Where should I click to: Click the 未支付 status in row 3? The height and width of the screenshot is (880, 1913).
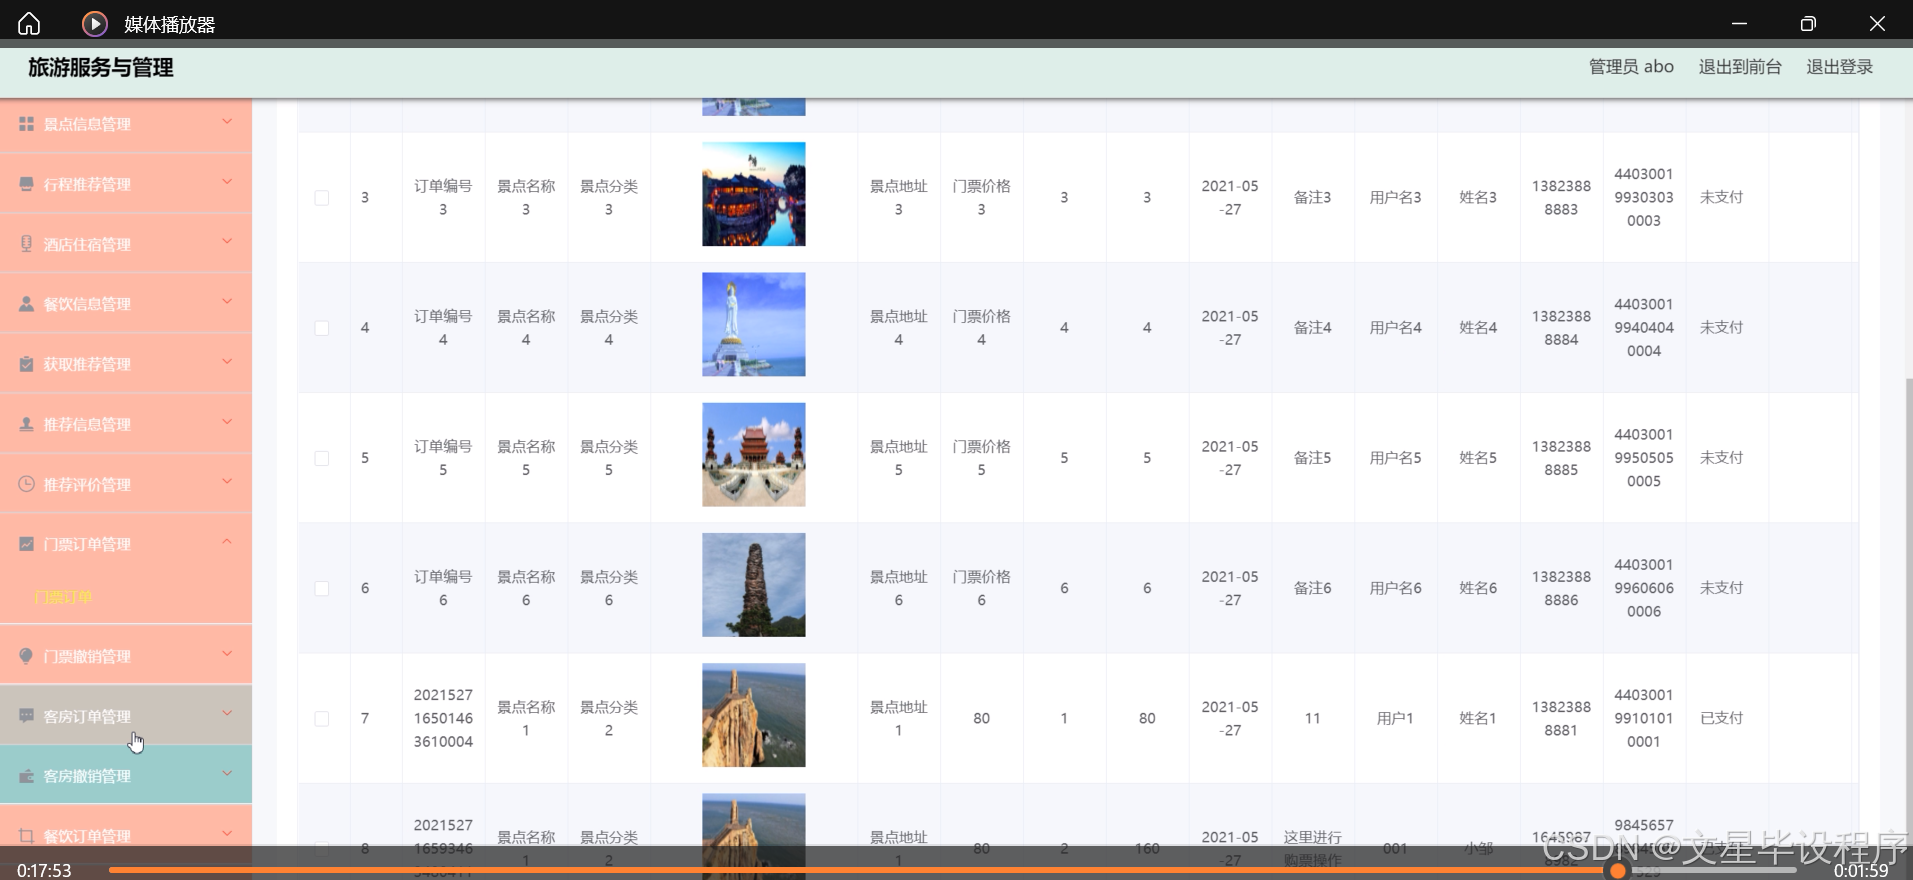pyautogui.click(x=1722, y=197)
